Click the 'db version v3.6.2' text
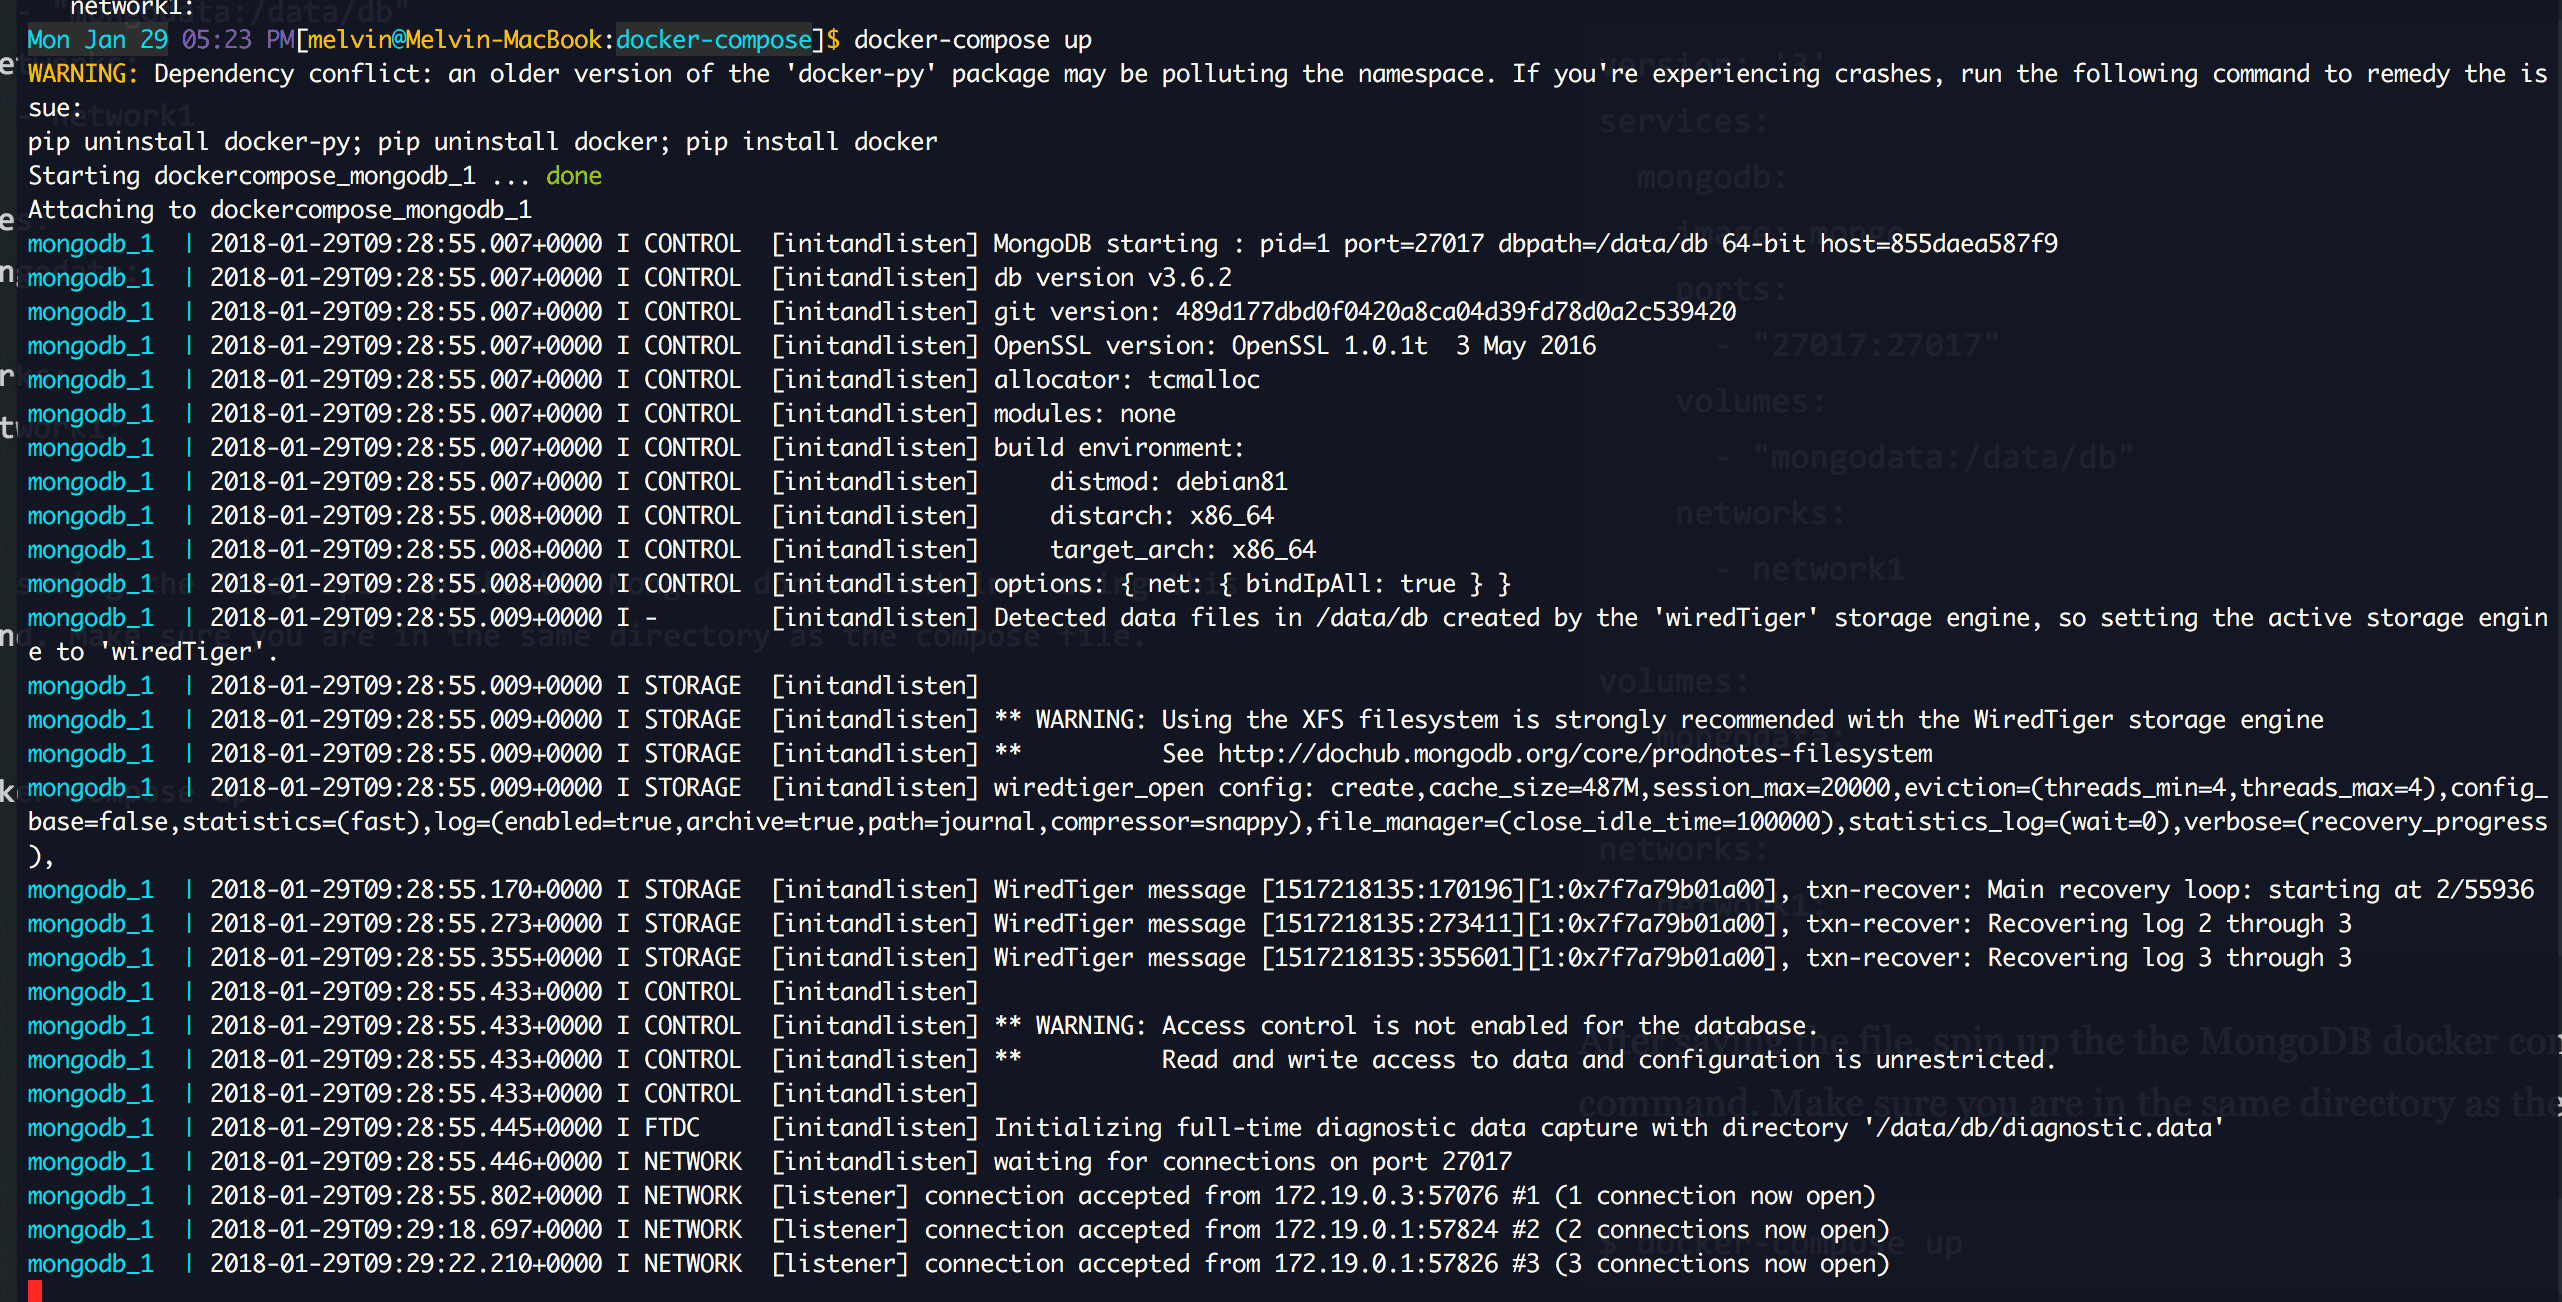This screenshot has height=1302, width=2562. (x=1112, y=278)
